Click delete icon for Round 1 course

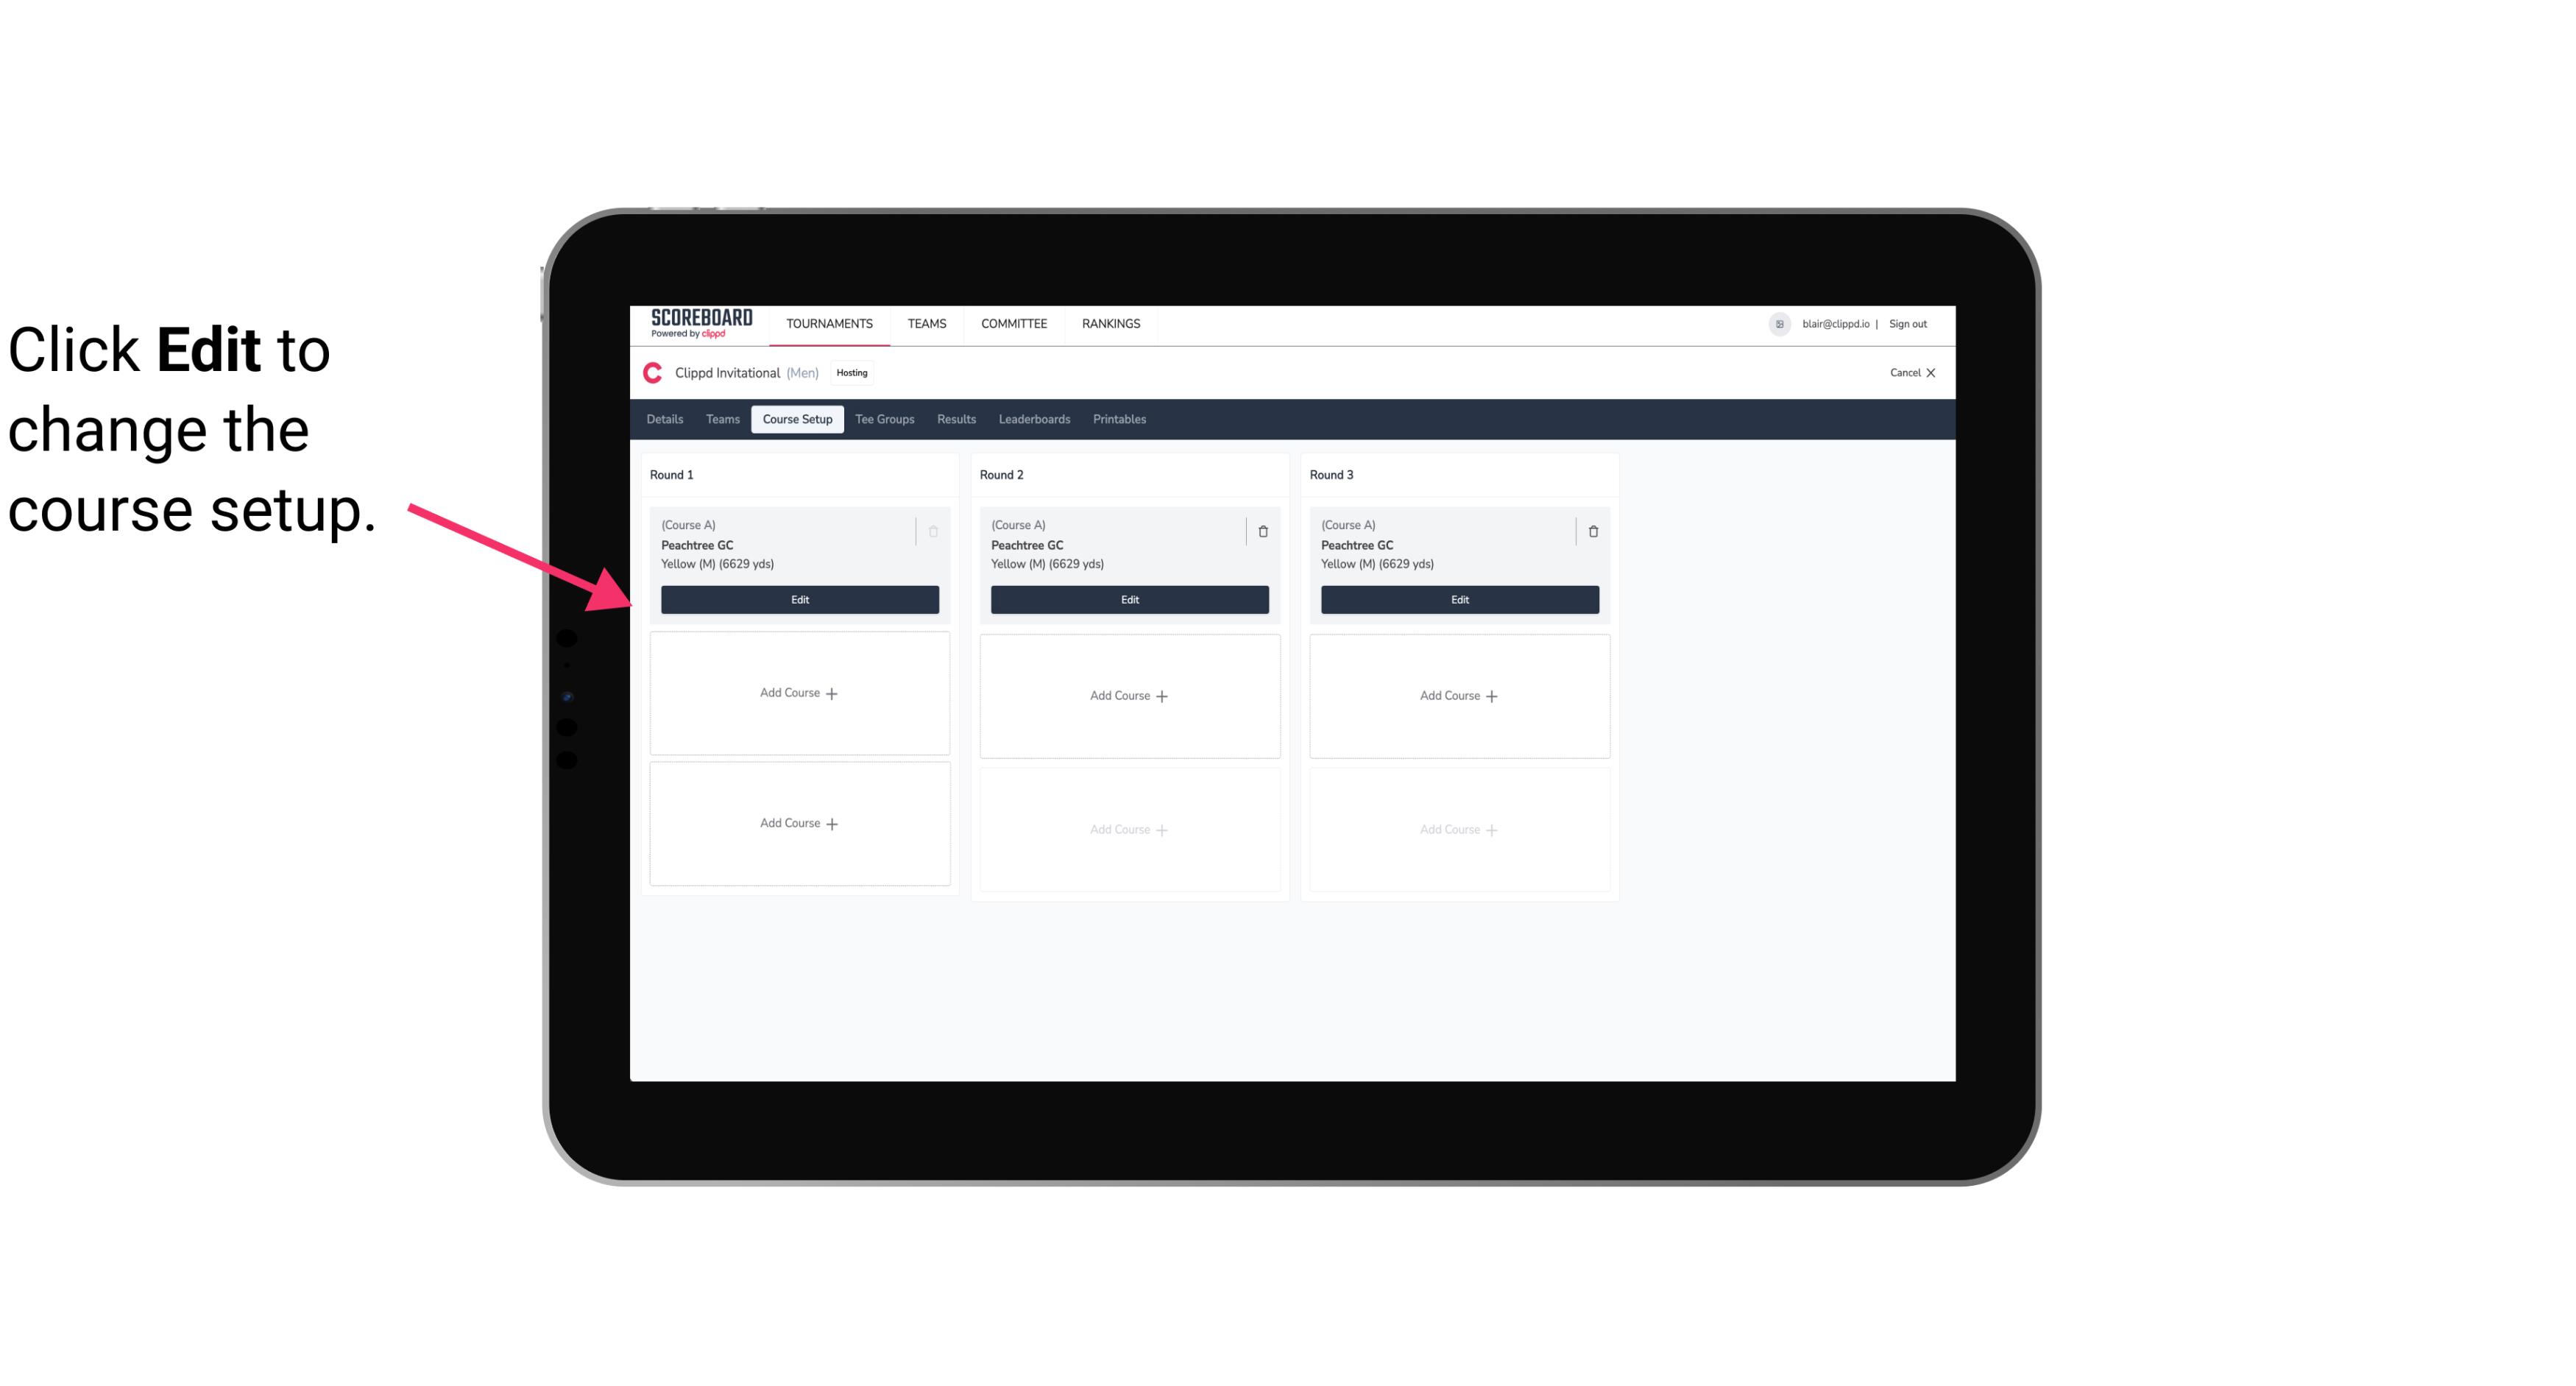tap(935, 531)
